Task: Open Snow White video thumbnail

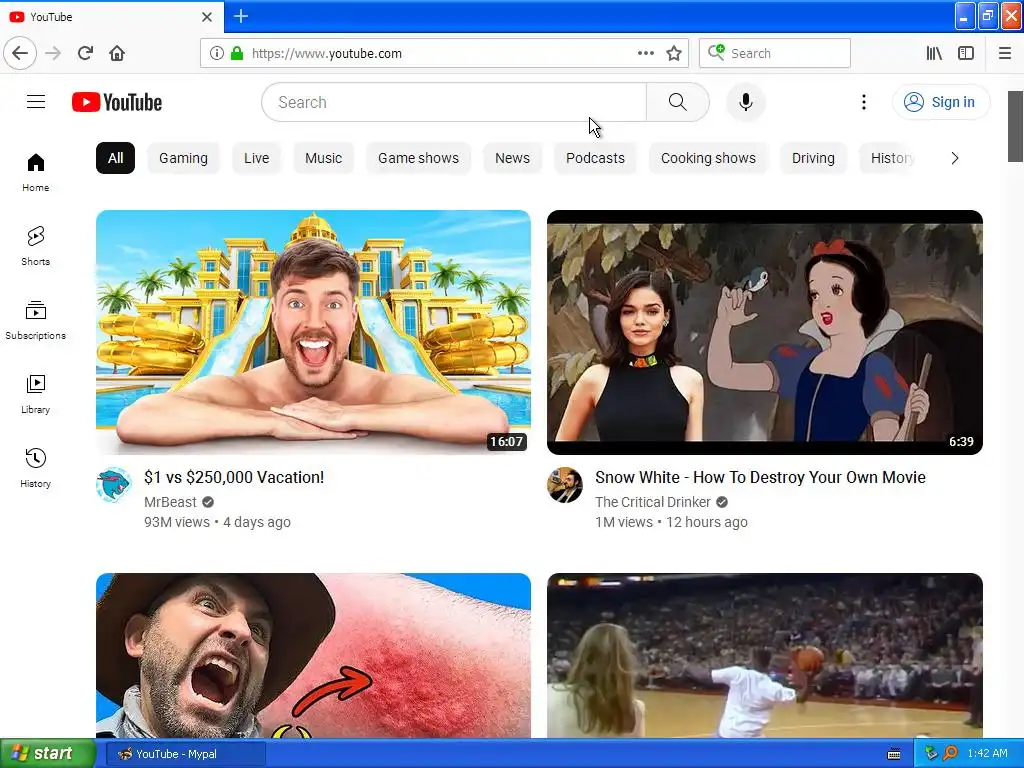Action: point(765,332)
